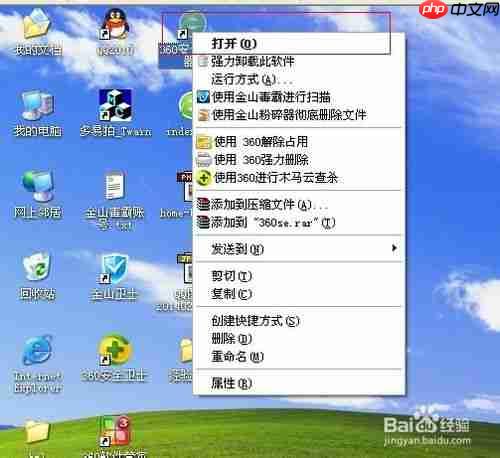
Task: Expand the 发送到 (N) submenu arrow
Action: pyautogui.click(x=394, y=248)
